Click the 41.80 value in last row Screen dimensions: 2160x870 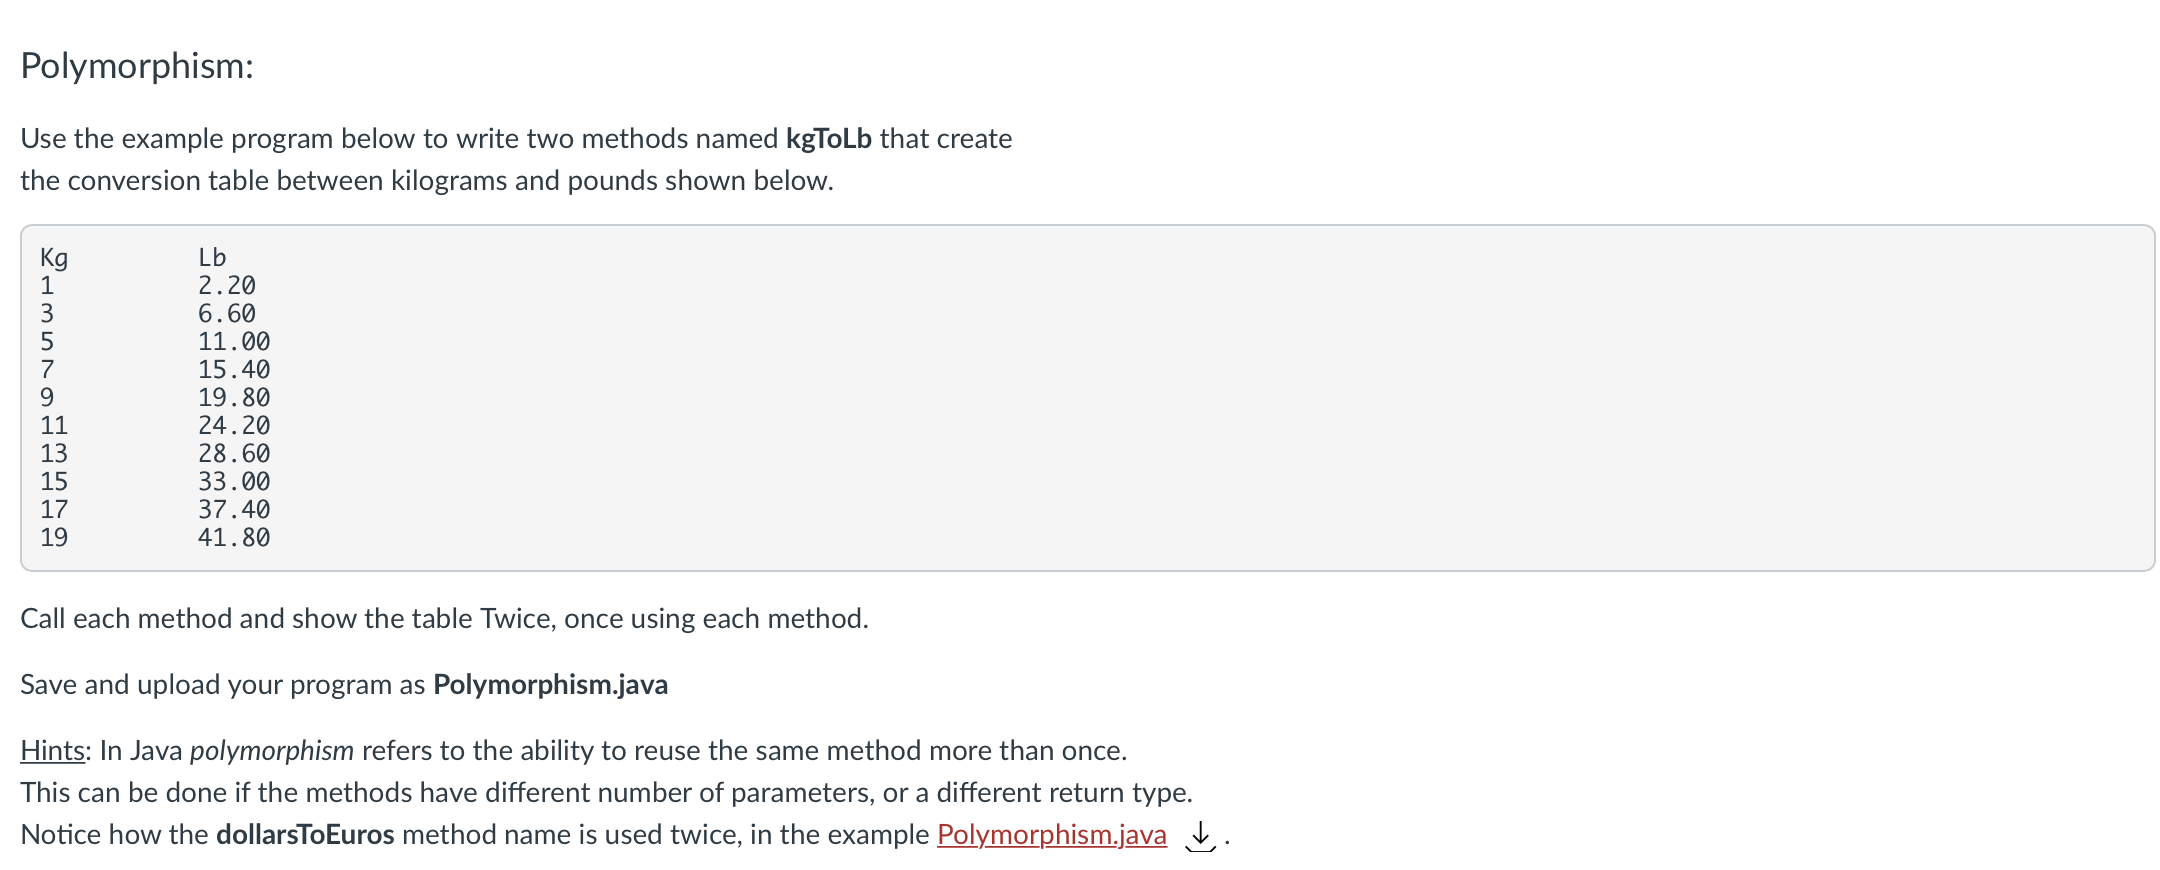pos(234,537)
